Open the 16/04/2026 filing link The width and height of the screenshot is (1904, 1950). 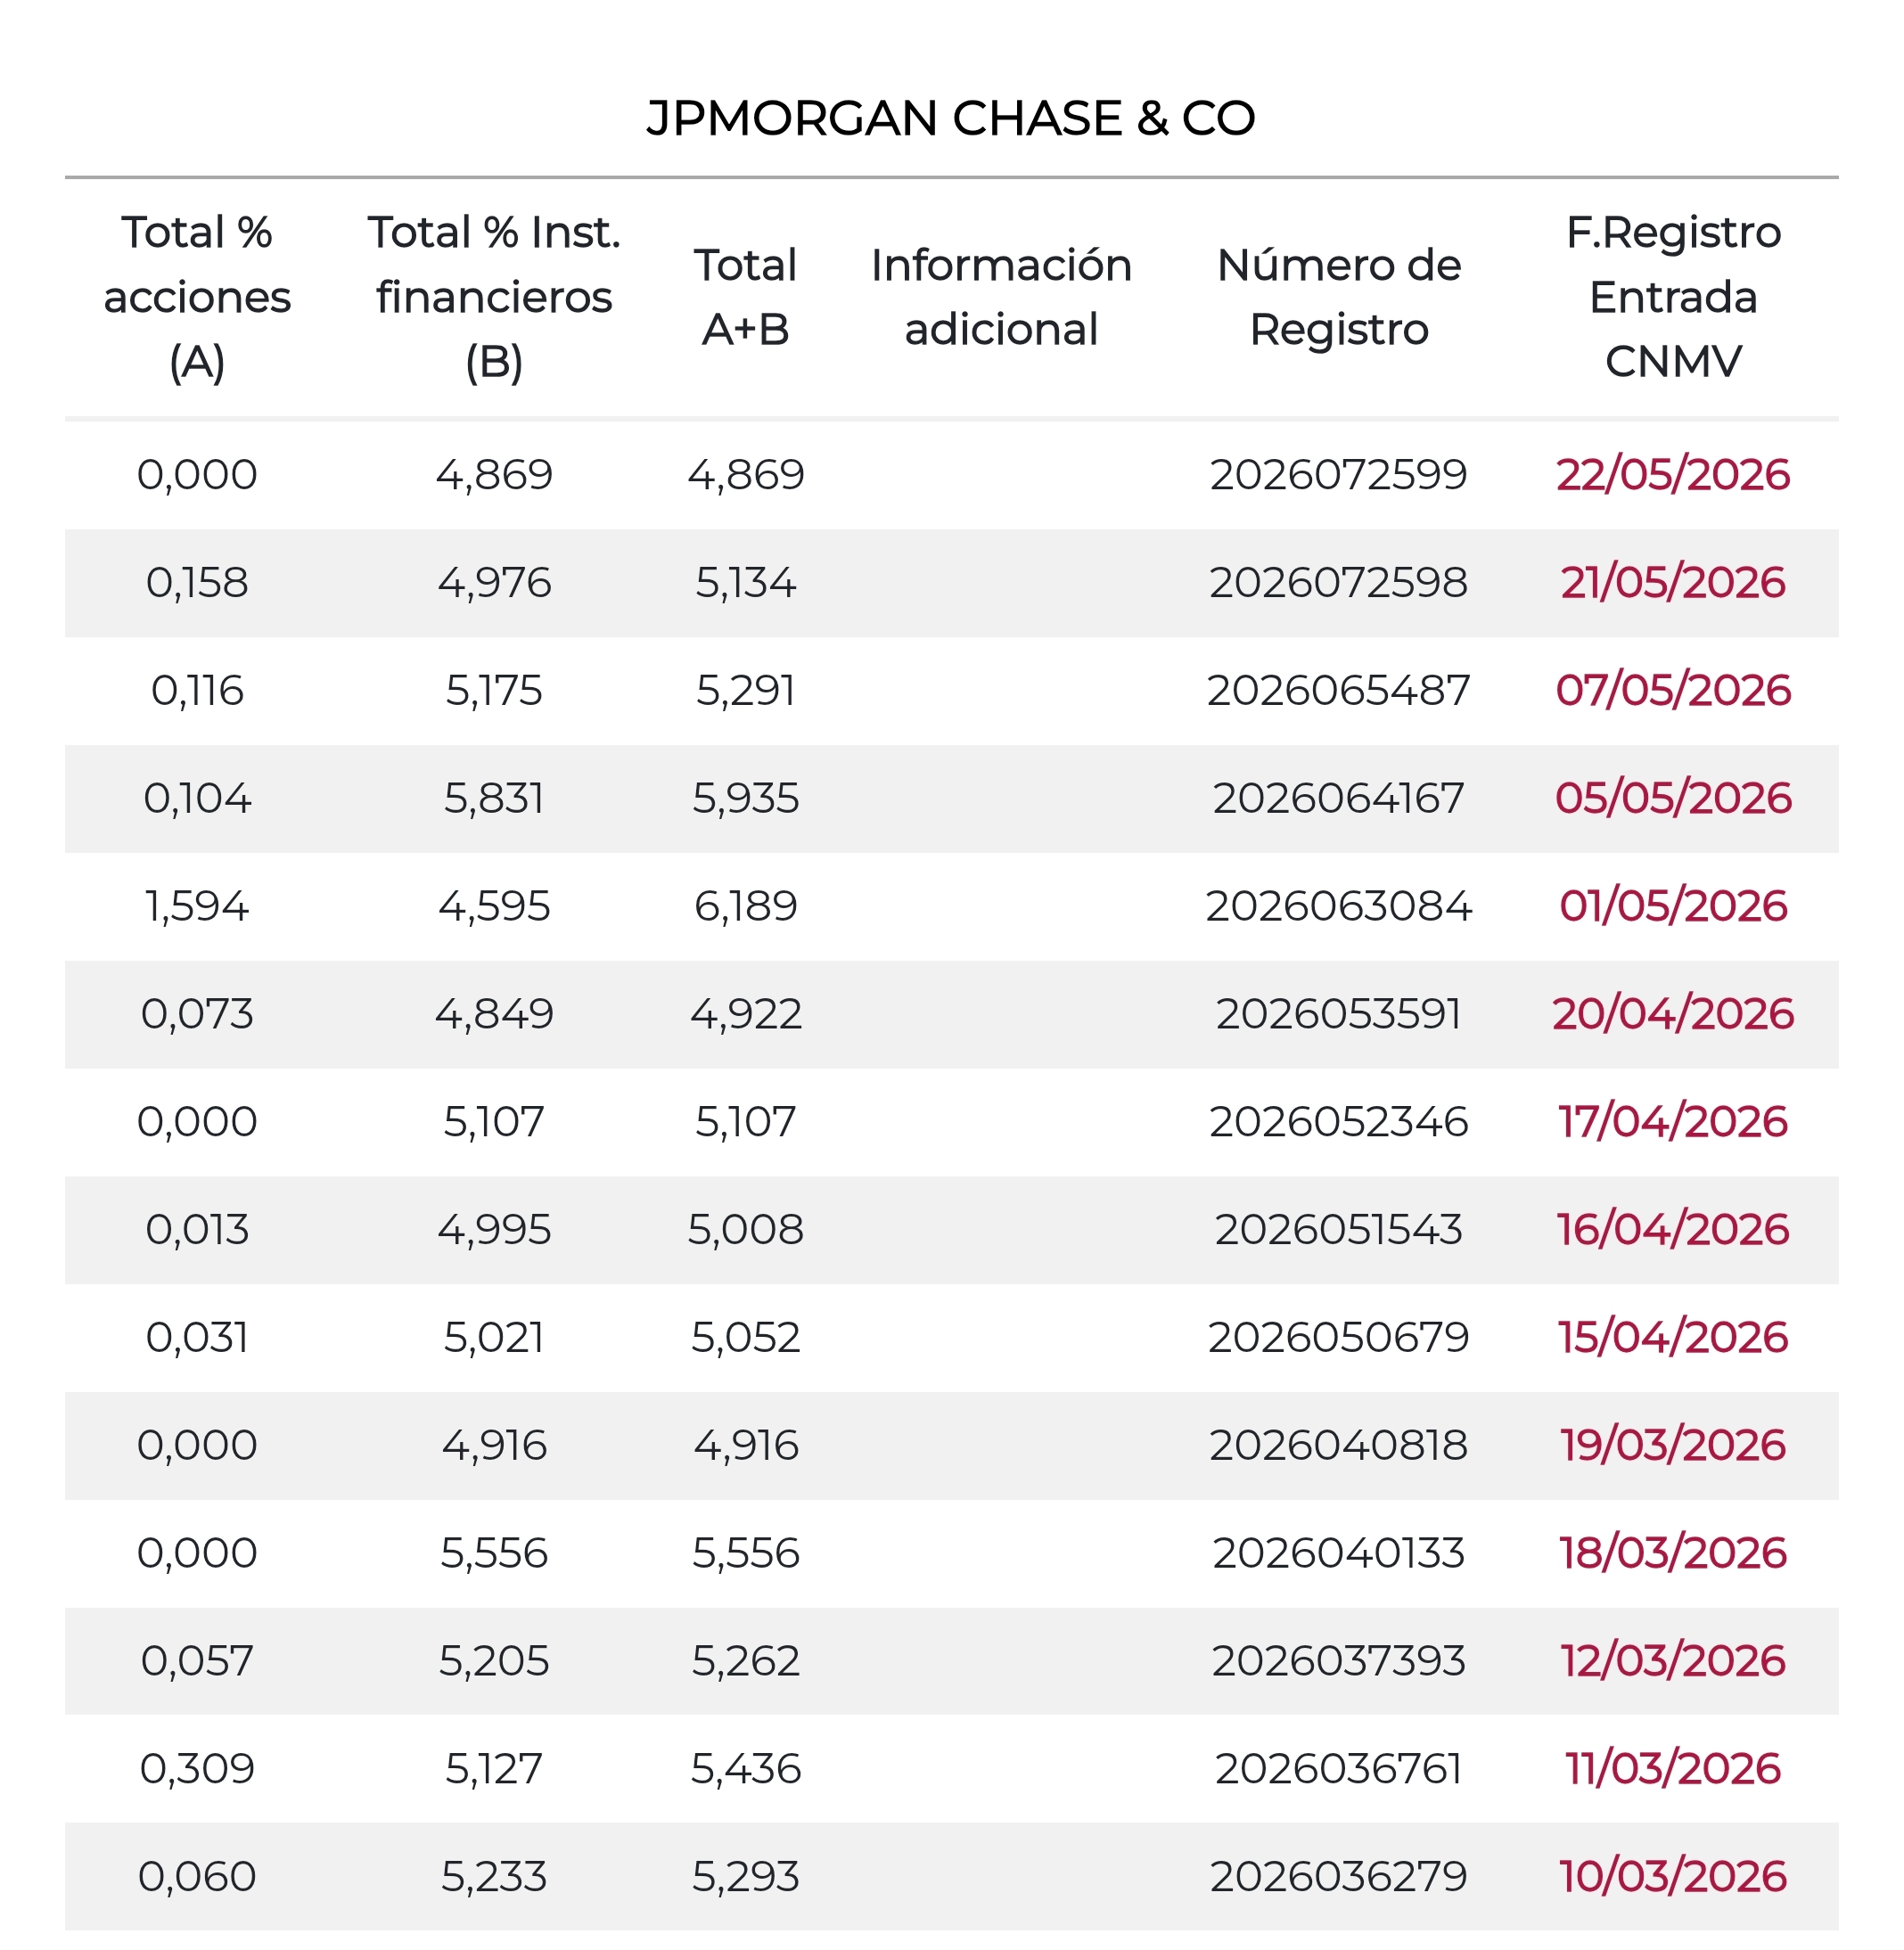click(x=1673, y=1230)
